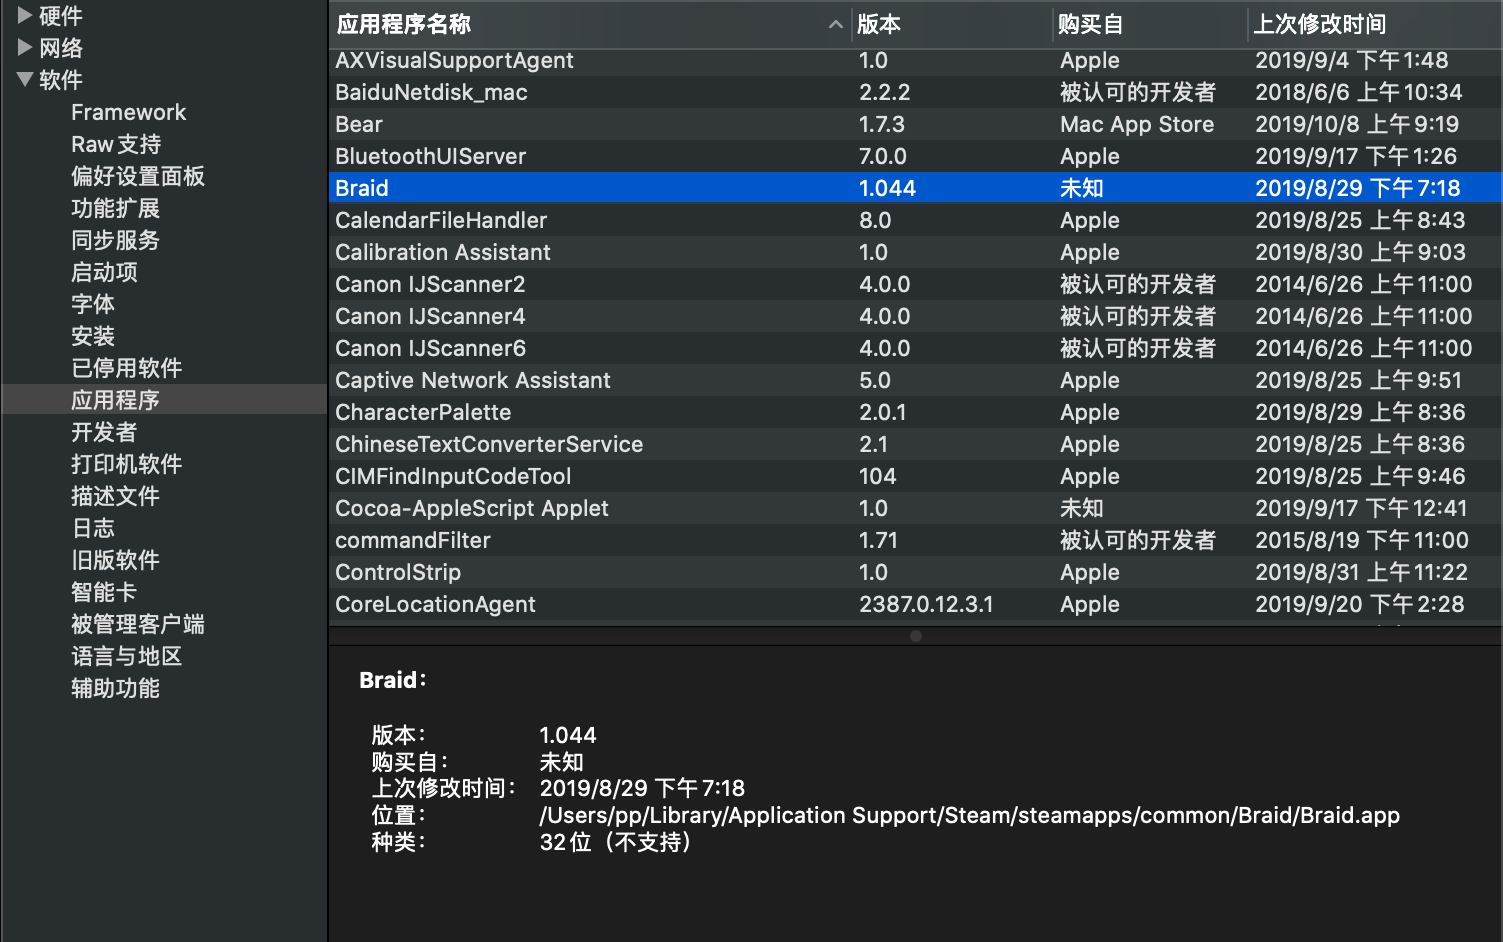Select the commandFilter row
Image resolution: width=1503 pixels, height=942 pixels.
click(915, 540)
